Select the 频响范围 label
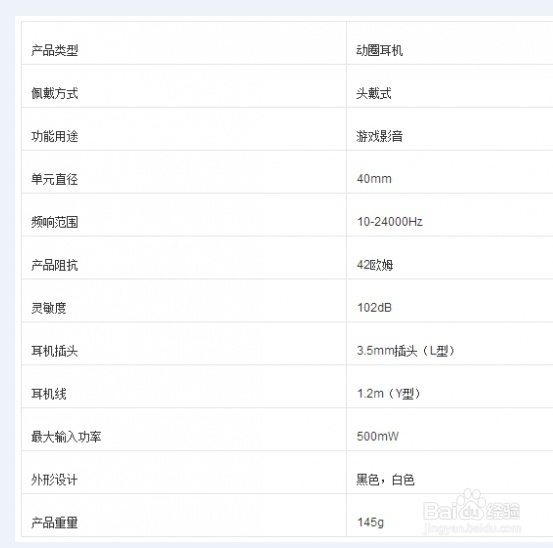The image size is (553, 548). click(x=55, y=223)
